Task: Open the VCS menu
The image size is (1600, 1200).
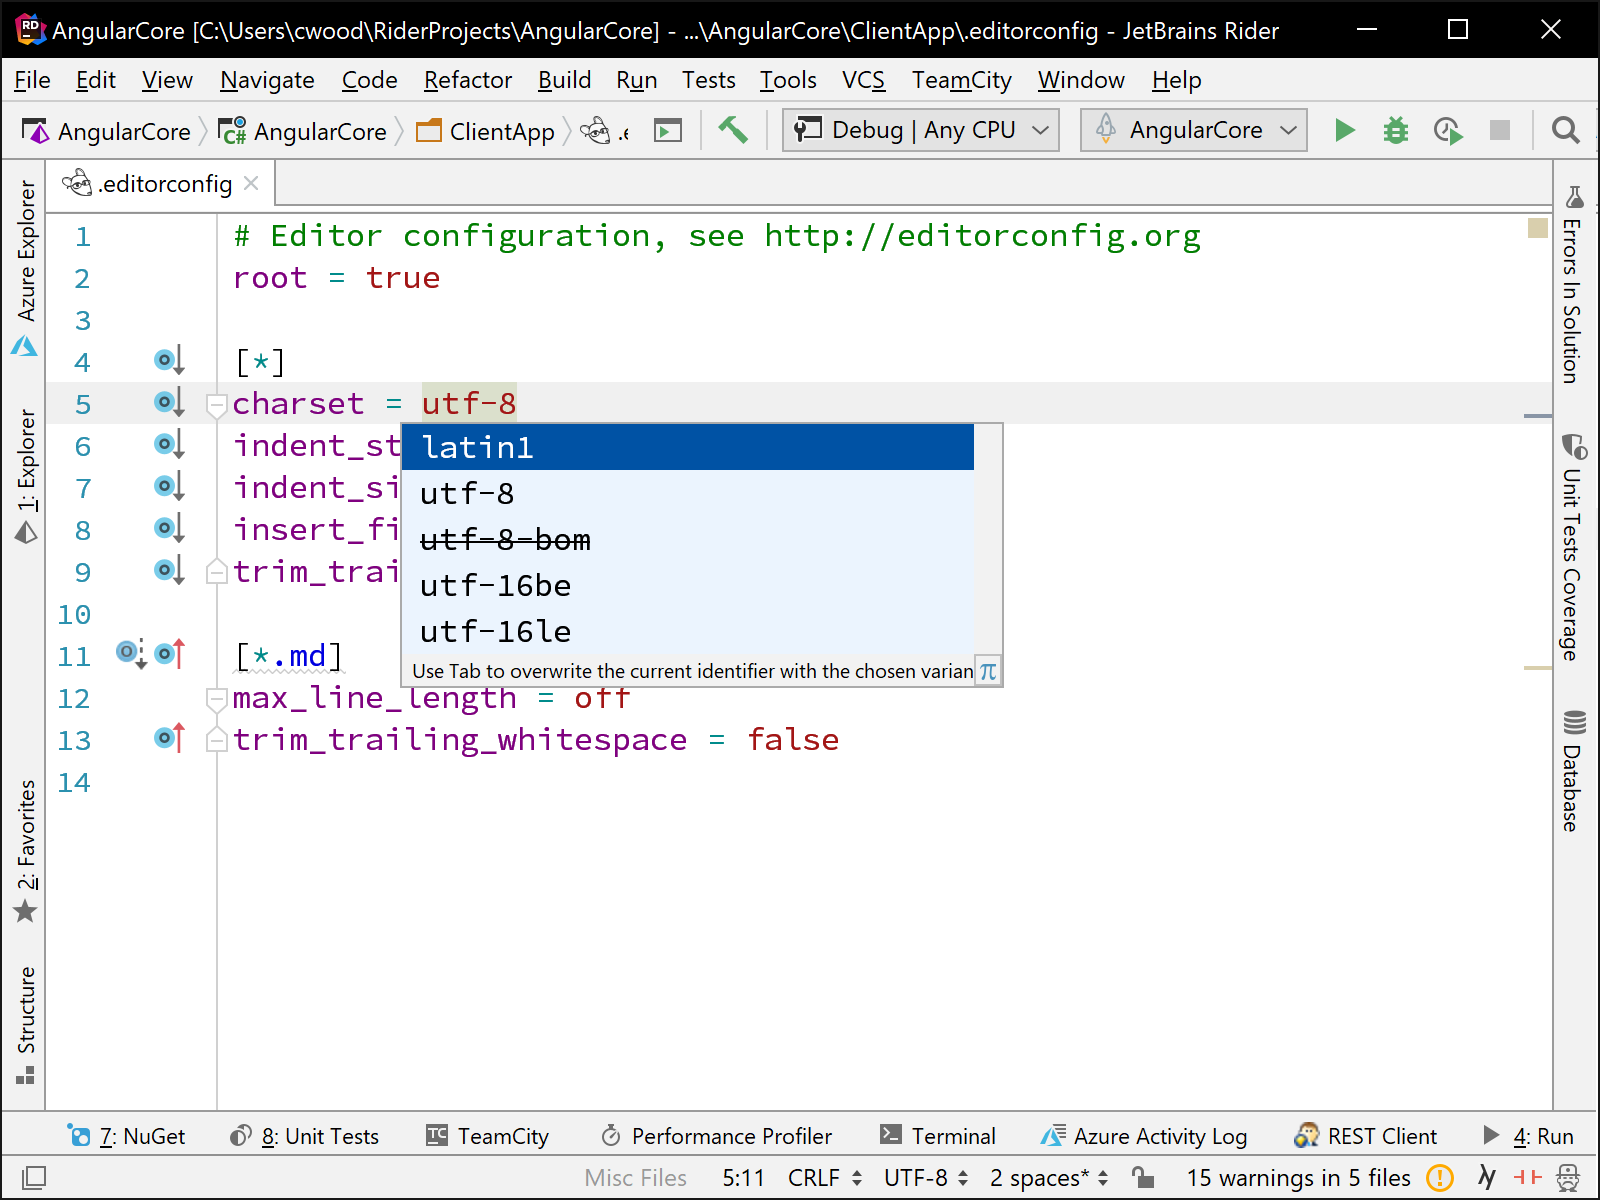Action: coord(863,80)
